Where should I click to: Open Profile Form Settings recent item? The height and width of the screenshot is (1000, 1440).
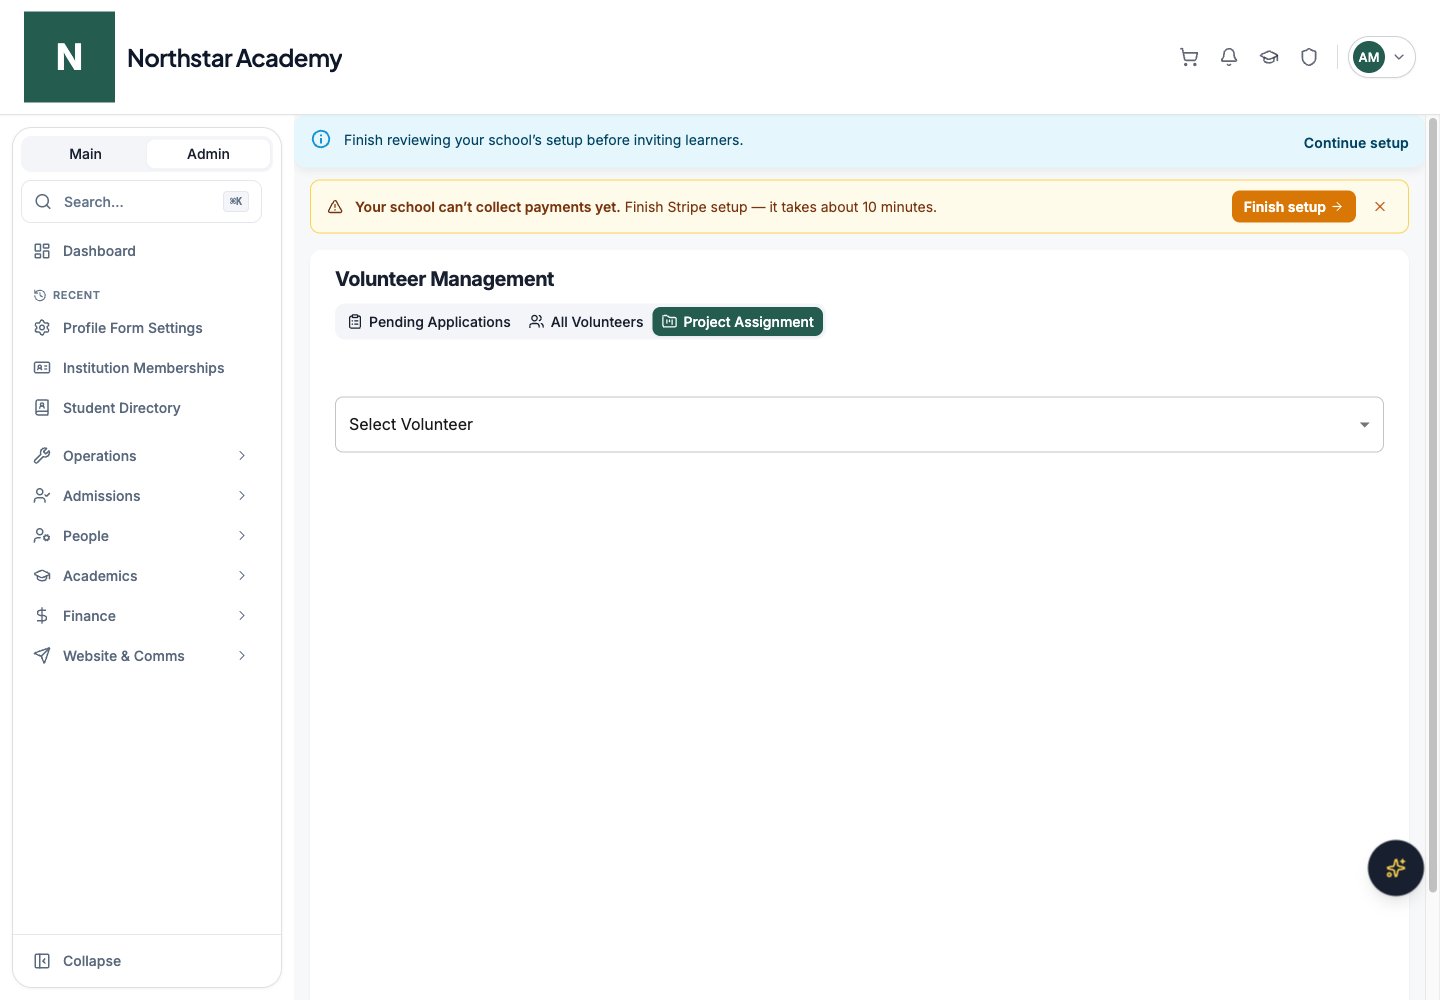click(x=141, y=328)
